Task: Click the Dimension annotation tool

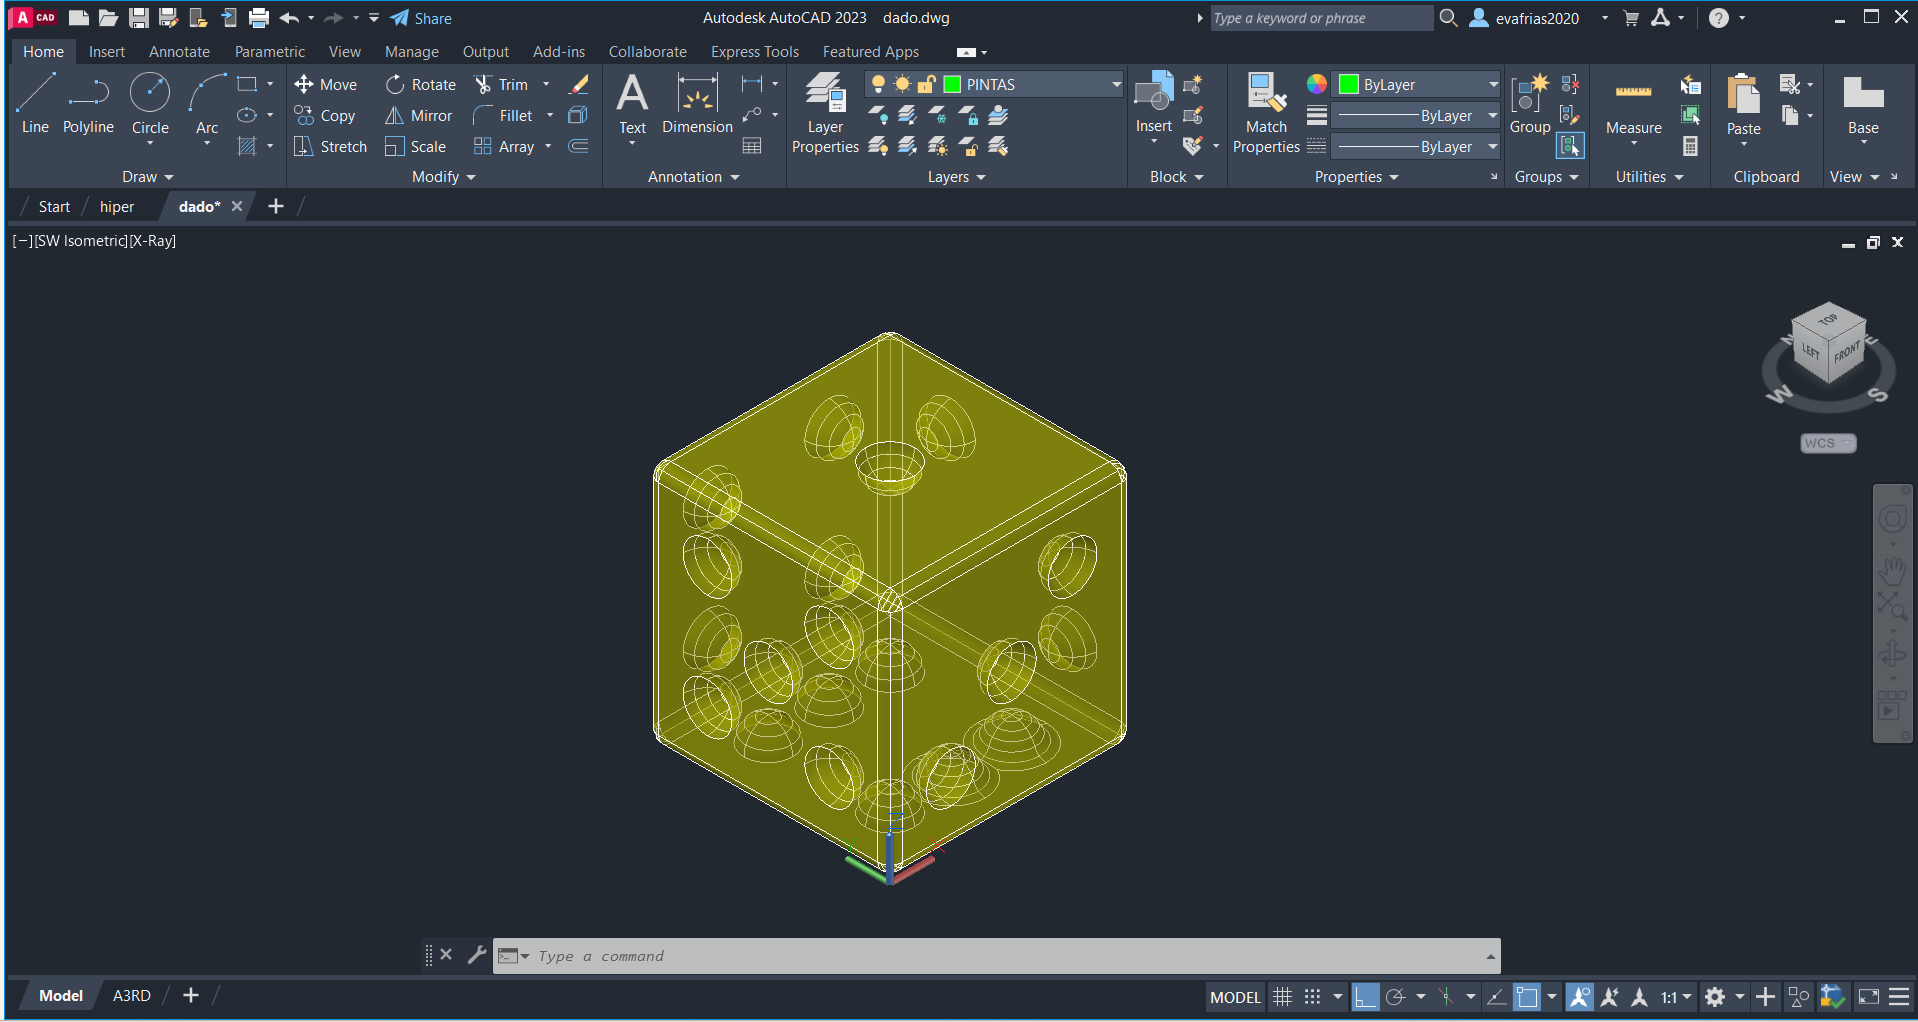Action: coord(697,102)
